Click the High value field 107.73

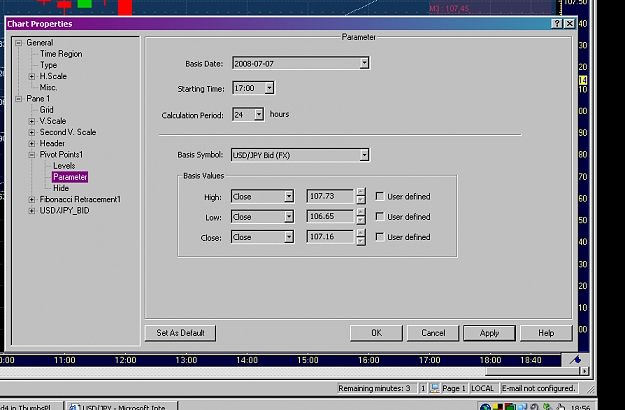[330, 196]
